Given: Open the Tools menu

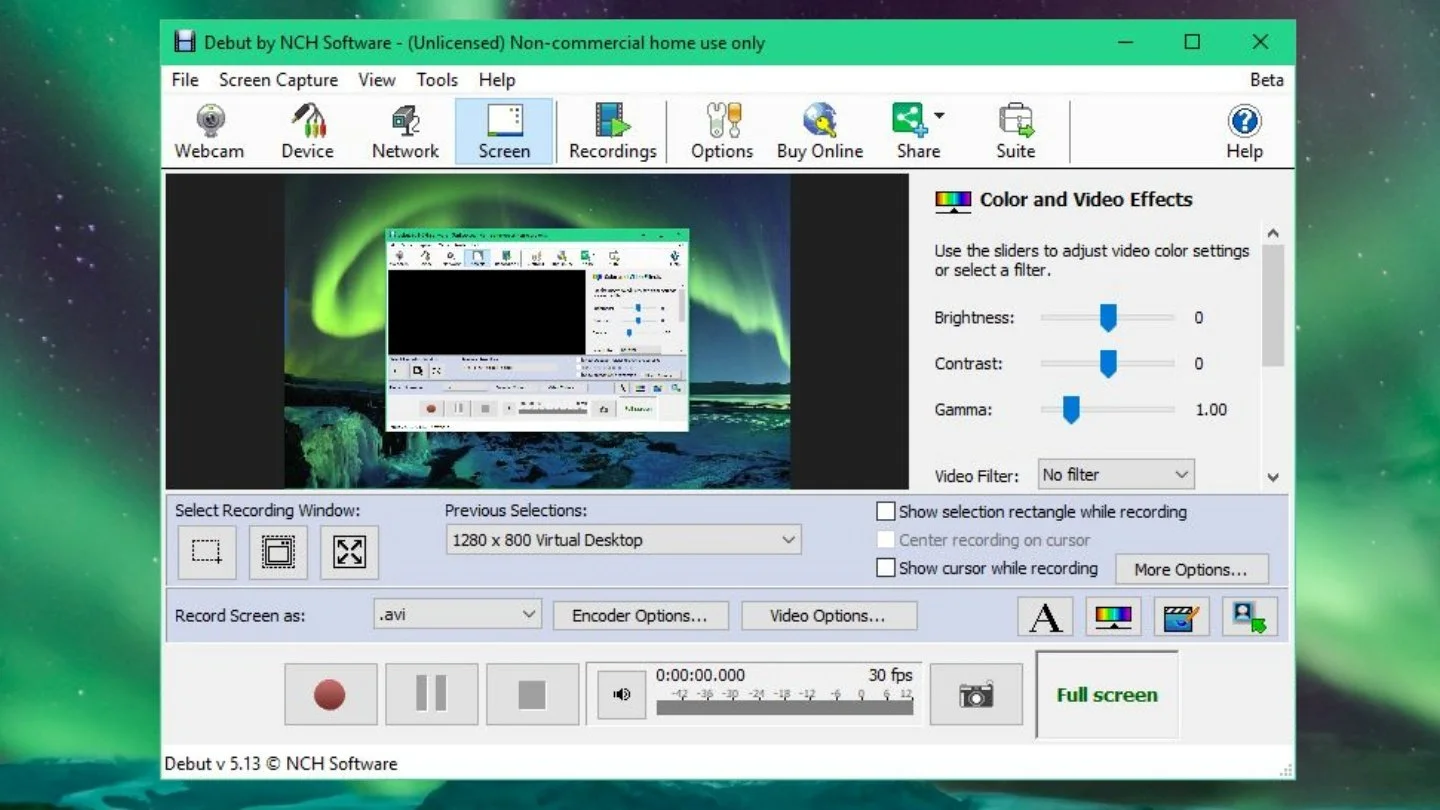Looking at the screenshot, I should click(437, 80).
